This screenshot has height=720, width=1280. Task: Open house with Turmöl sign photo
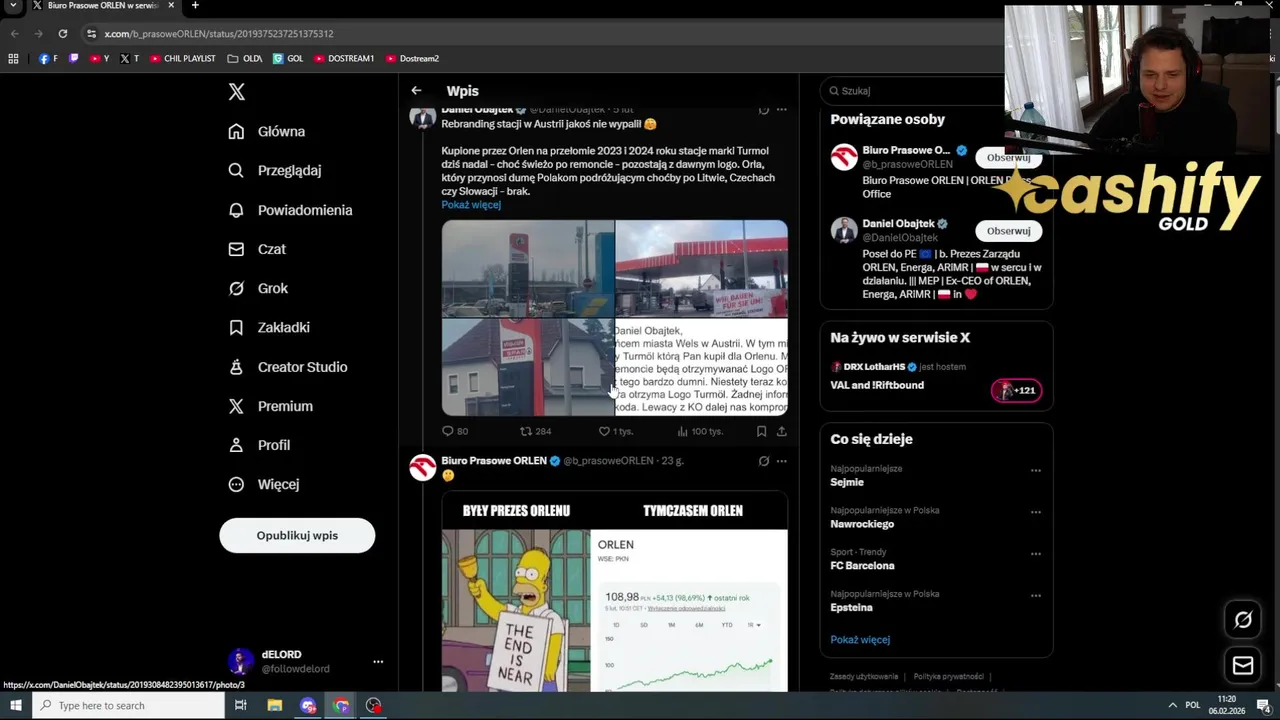(x=528, y=367)
